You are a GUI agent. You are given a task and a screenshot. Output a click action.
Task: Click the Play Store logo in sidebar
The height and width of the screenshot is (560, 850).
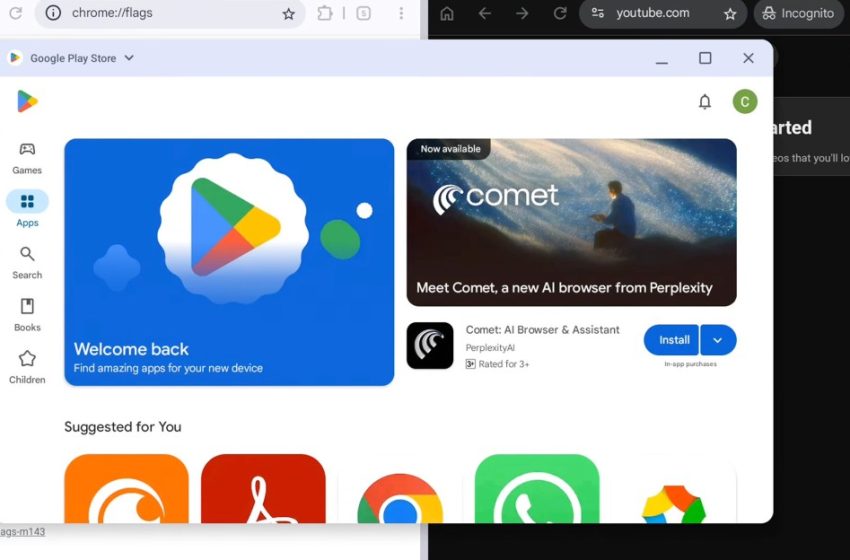click(x=27, y=101)
